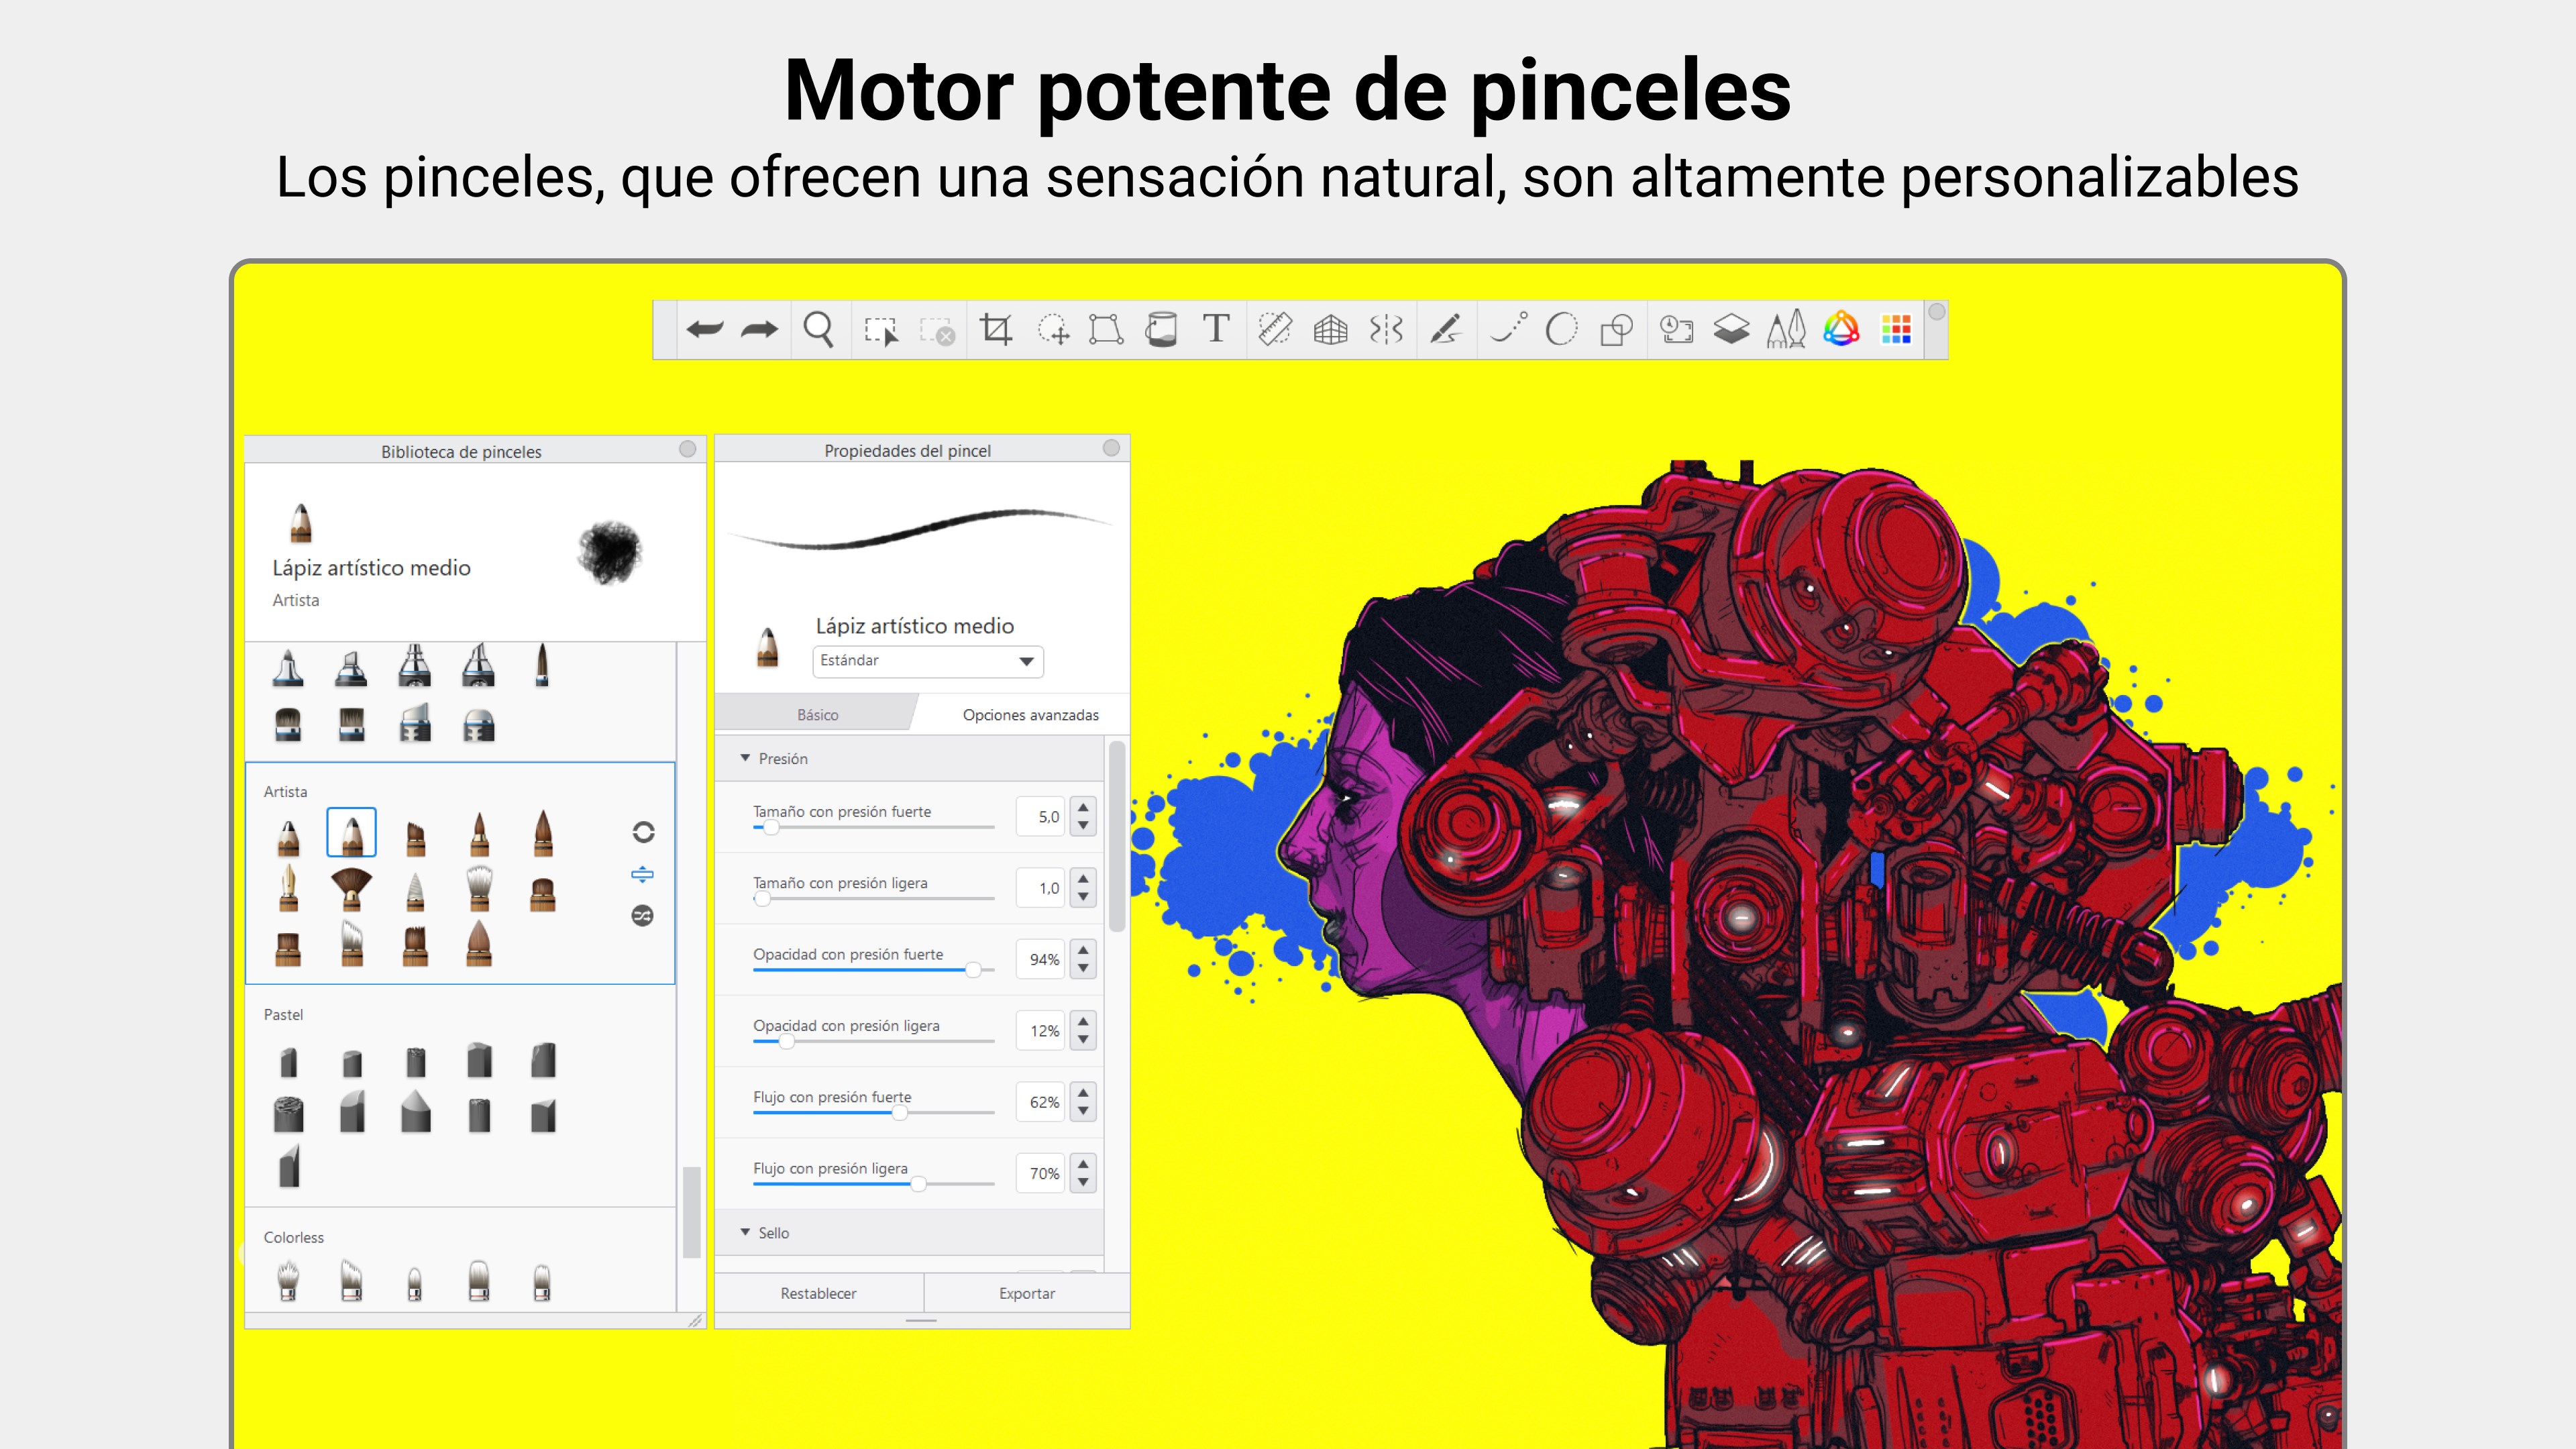Click the Deselect tool icon
The width and height of the screenshot is (2576, 1449).
[x=937, y=331]
